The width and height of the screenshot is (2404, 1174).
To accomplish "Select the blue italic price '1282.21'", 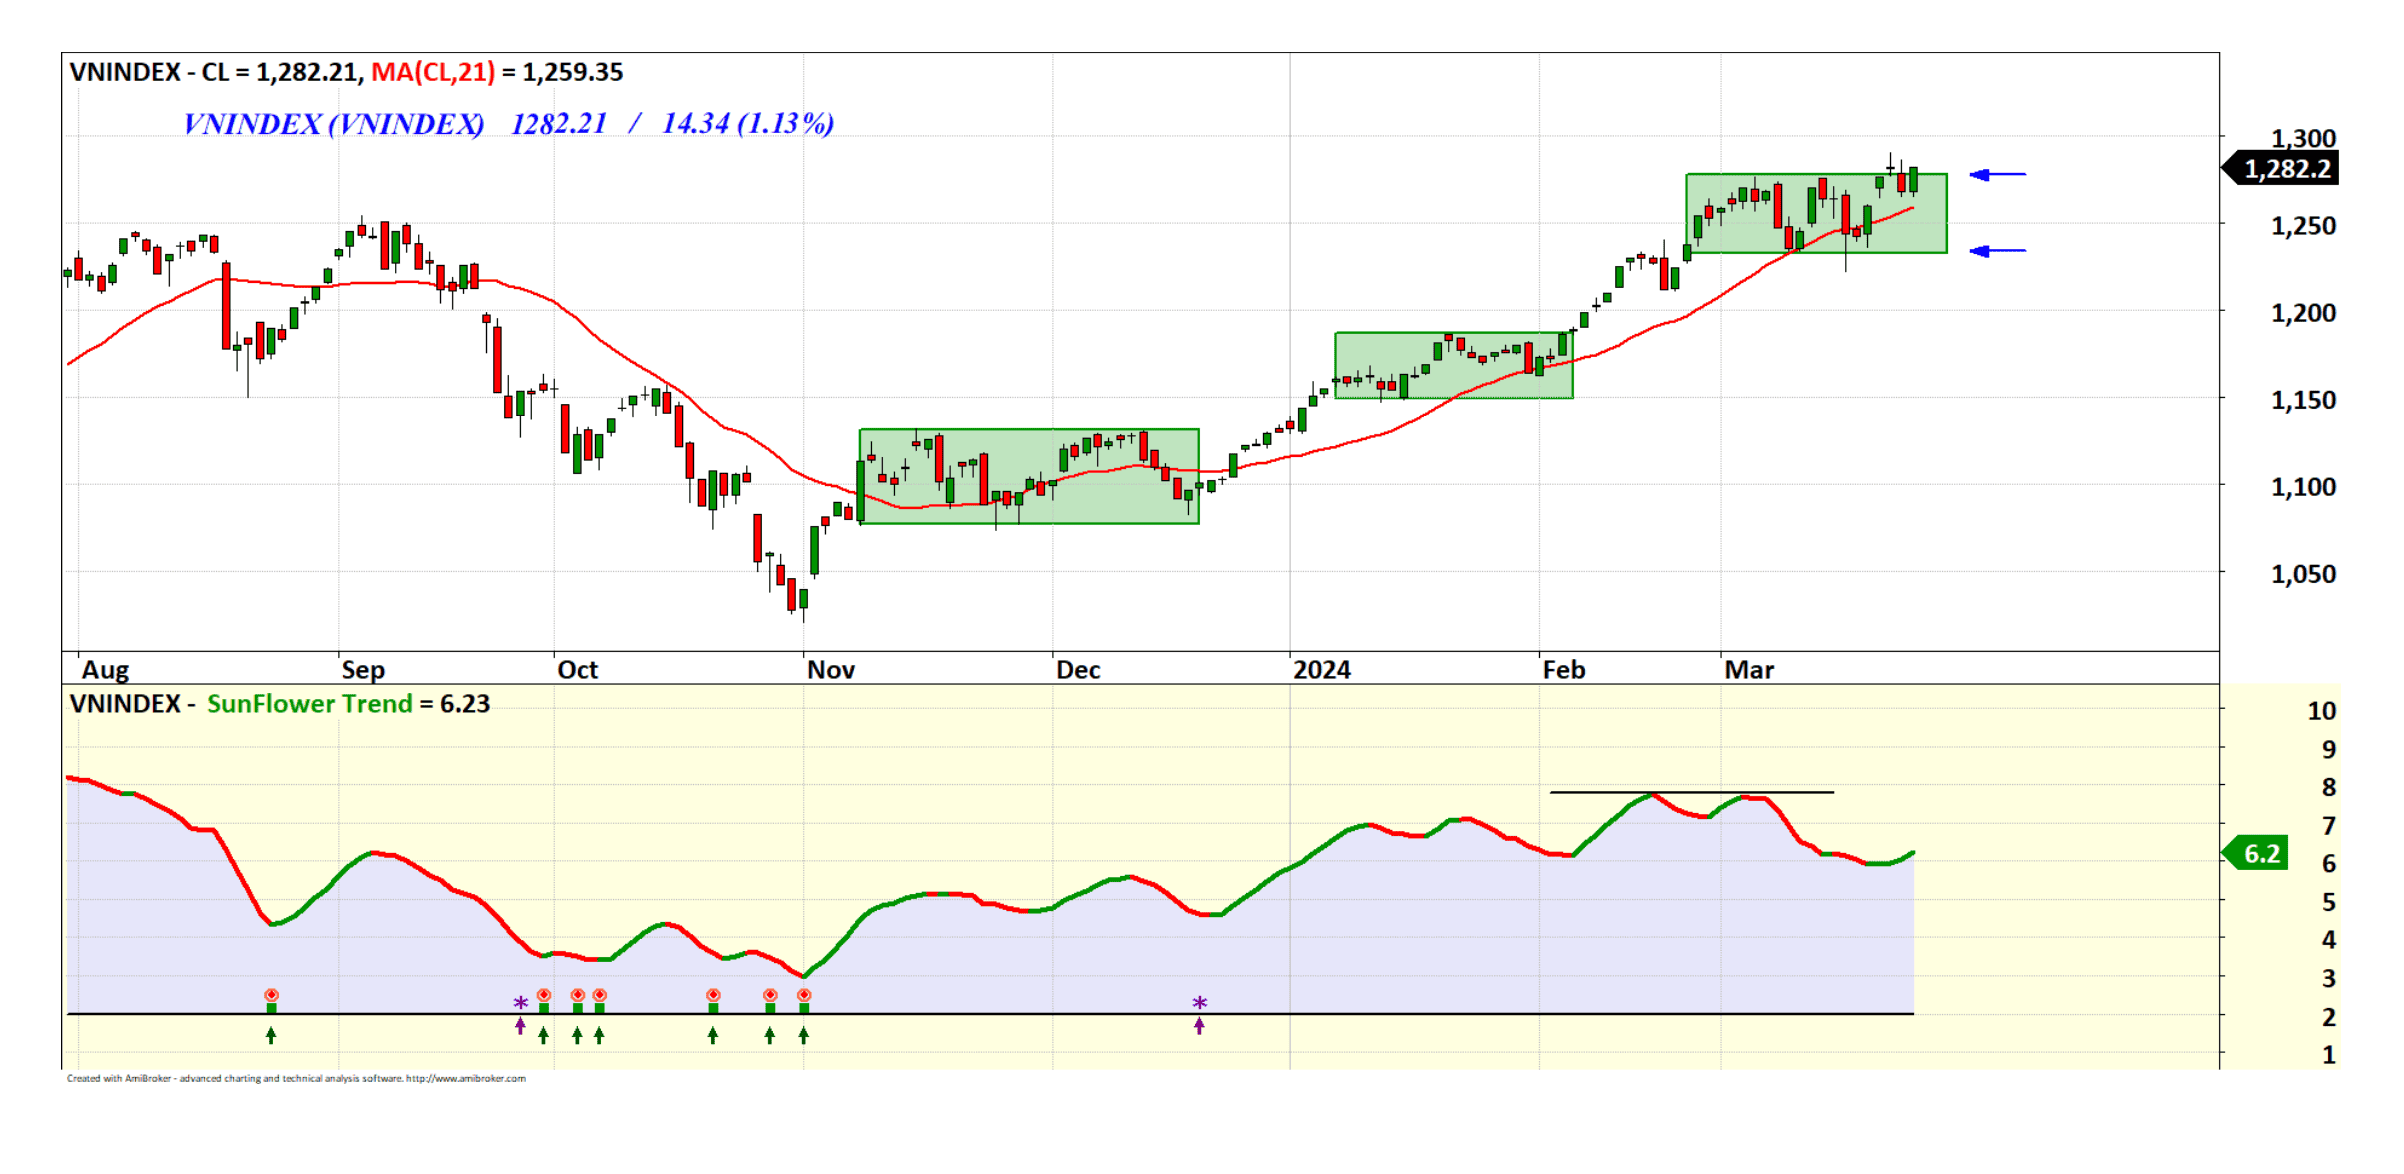I will [559, 124].
